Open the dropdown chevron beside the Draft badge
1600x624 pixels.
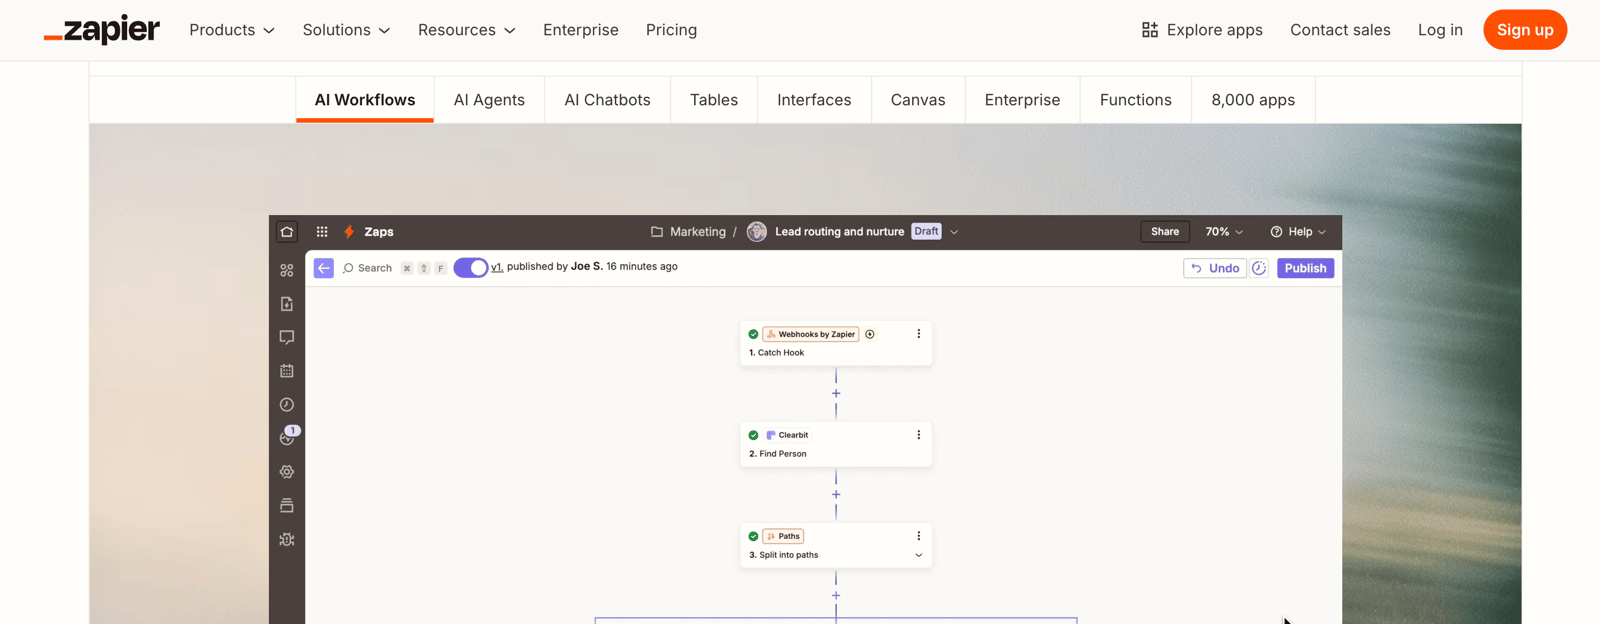pyautogui.click(x=954, y=232)
